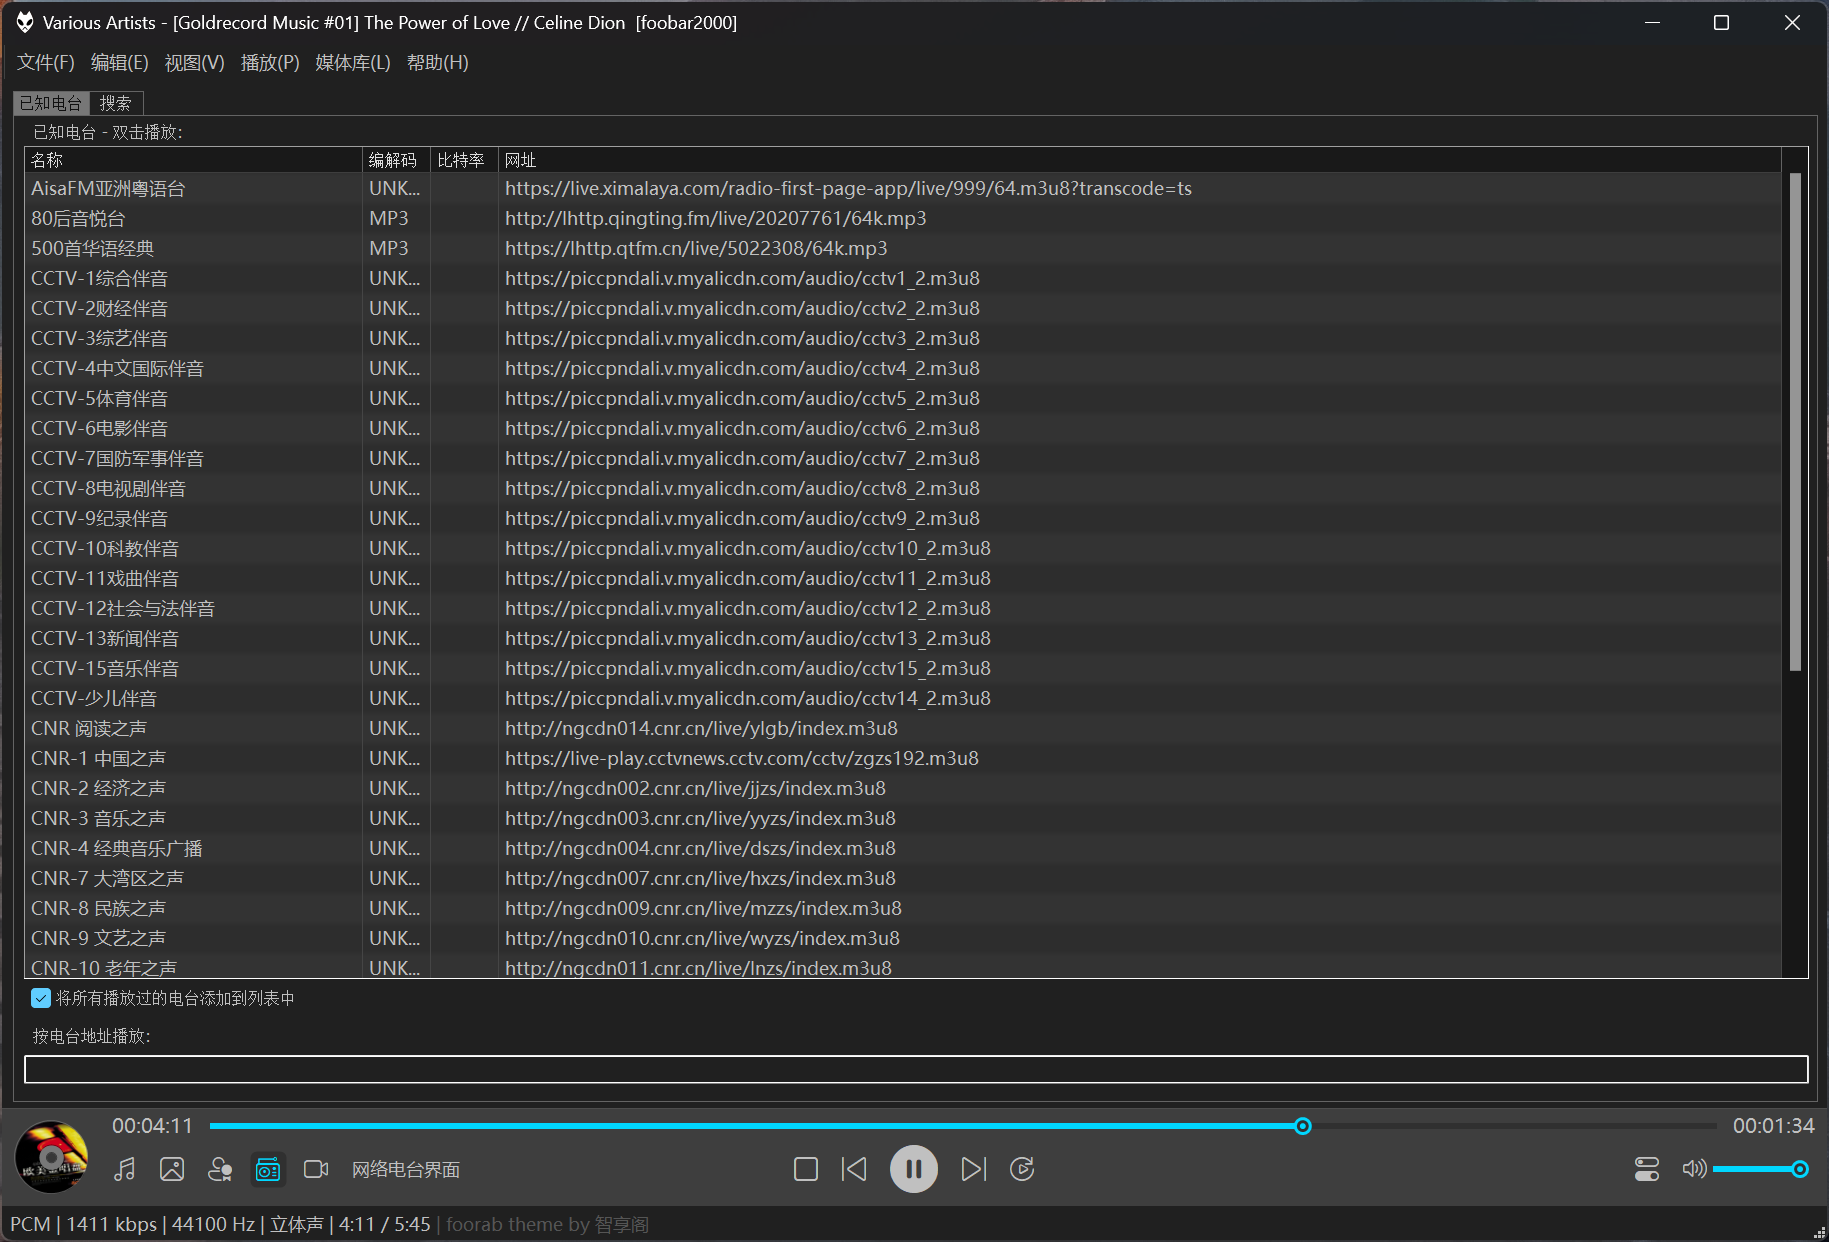Select the random playback button
1829x1242 pixels.
[x=1022, y=1169]
